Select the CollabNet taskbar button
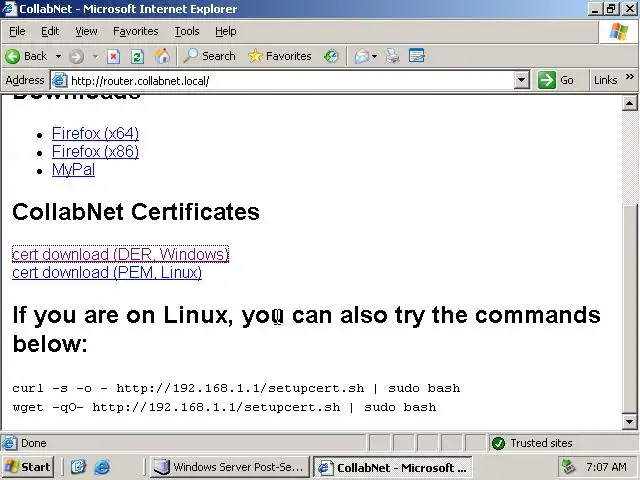The height and width of the screenshot is (480, 640). tap(393, 467)
